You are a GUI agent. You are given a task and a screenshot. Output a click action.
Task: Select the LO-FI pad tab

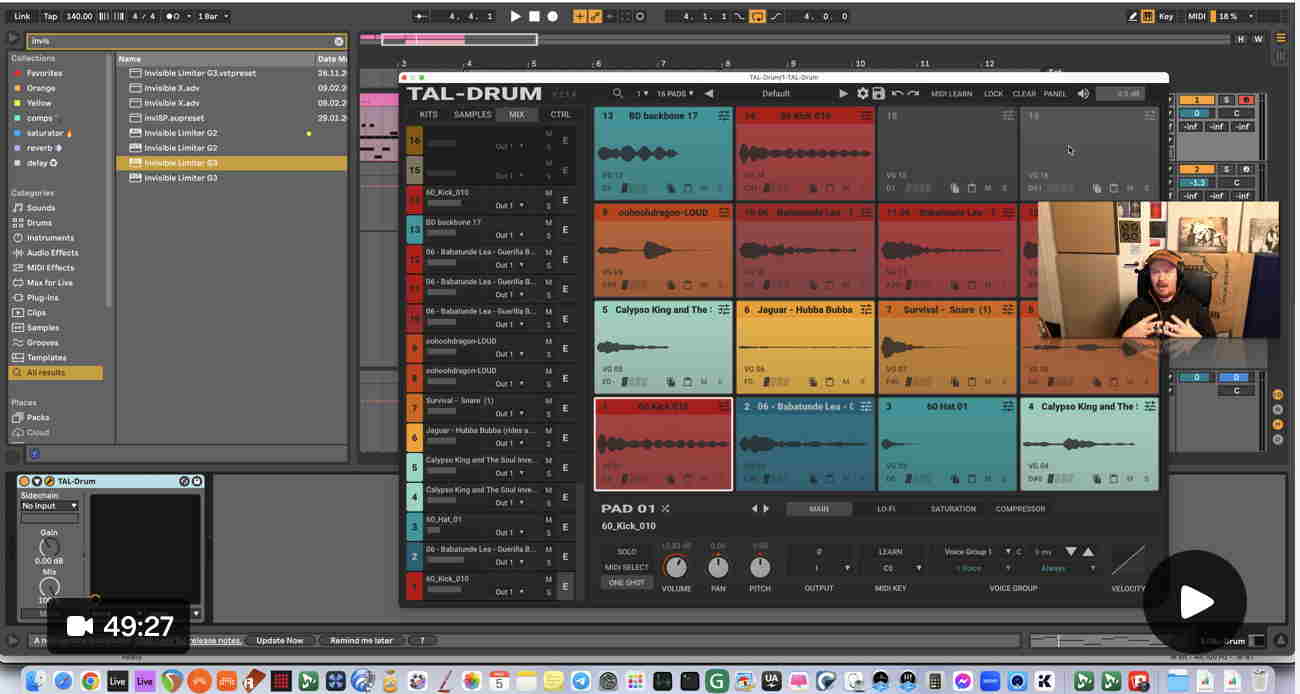[x=886, y=509]
